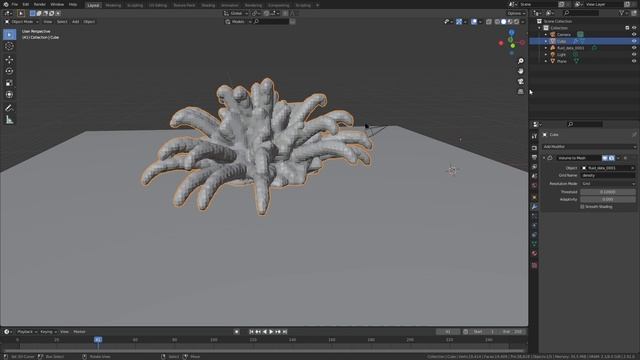Open View Layer properties tab
The image size is (640, 360).
[534, 167]
